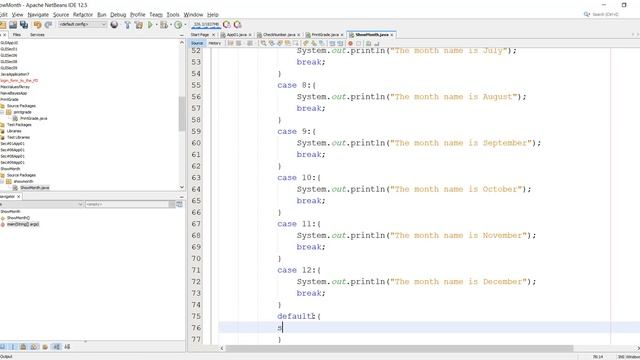Open the Profile Project dropdown arrow
Screen dimensions: 640x360
tap(185, 25)
